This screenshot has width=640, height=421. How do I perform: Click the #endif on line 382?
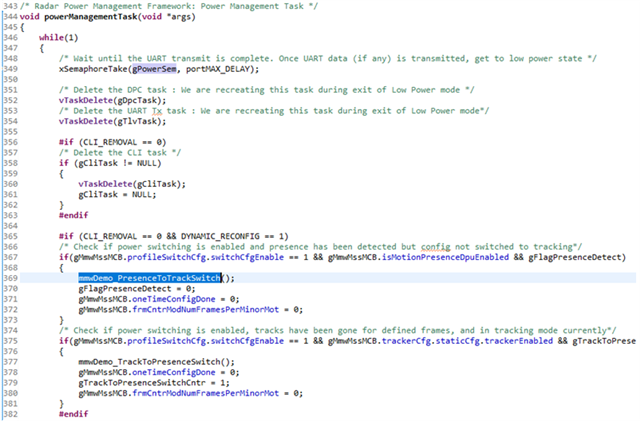click(x=73, y=414)
